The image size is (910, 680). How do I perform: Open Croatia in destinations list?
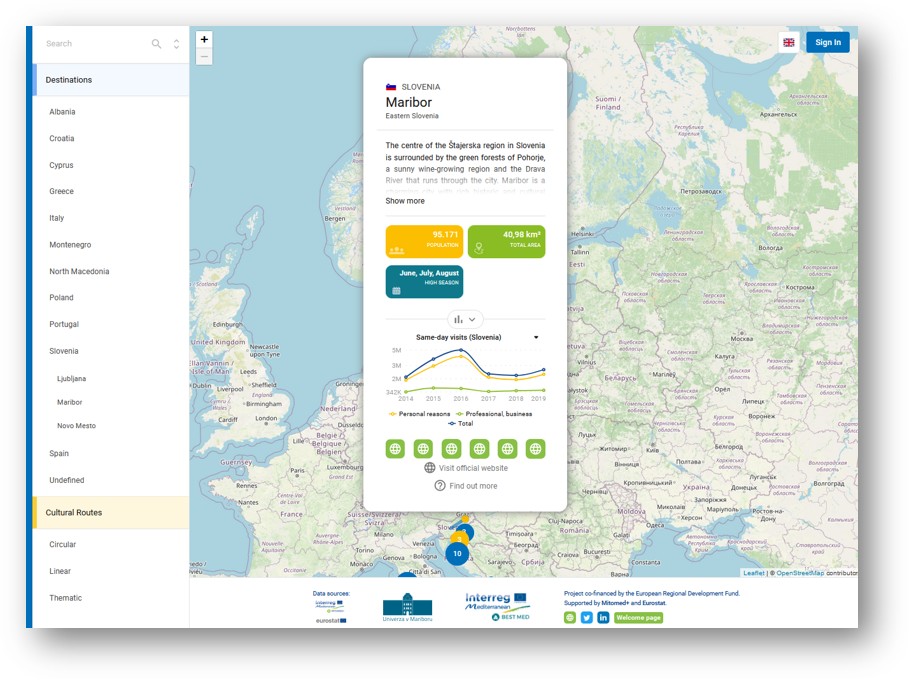click(62, 139)
